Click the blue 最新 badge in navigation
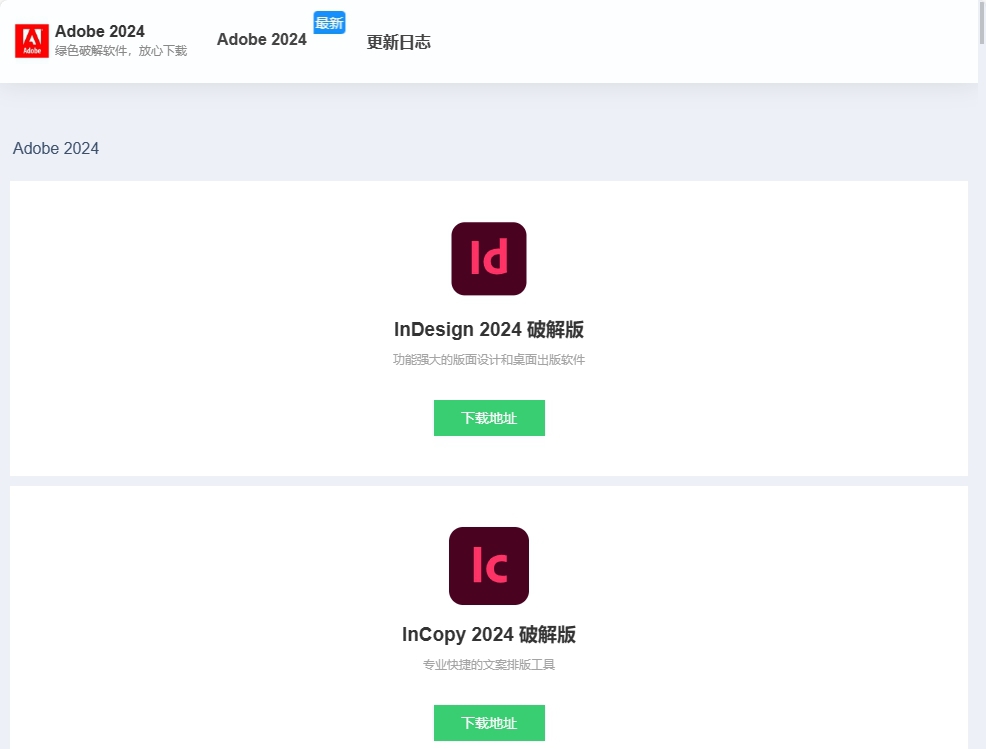This screenshot has height=749, width=986. (329, 22)
